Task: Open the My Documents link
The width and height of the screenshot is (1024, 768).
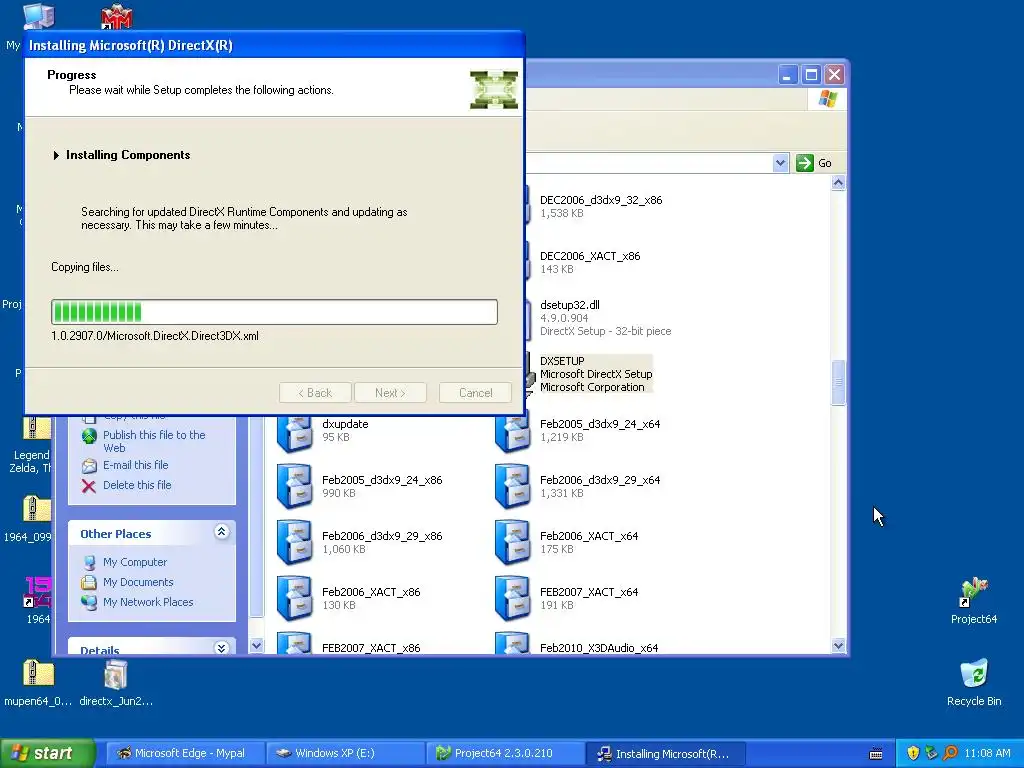Action: (x=138, y=582)
